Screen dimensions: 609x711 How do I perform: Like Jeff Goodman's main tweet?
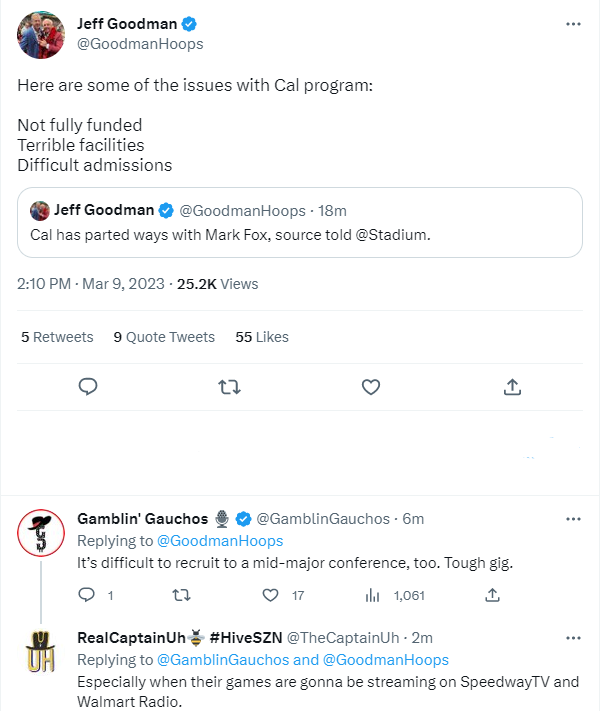point(370,387)
